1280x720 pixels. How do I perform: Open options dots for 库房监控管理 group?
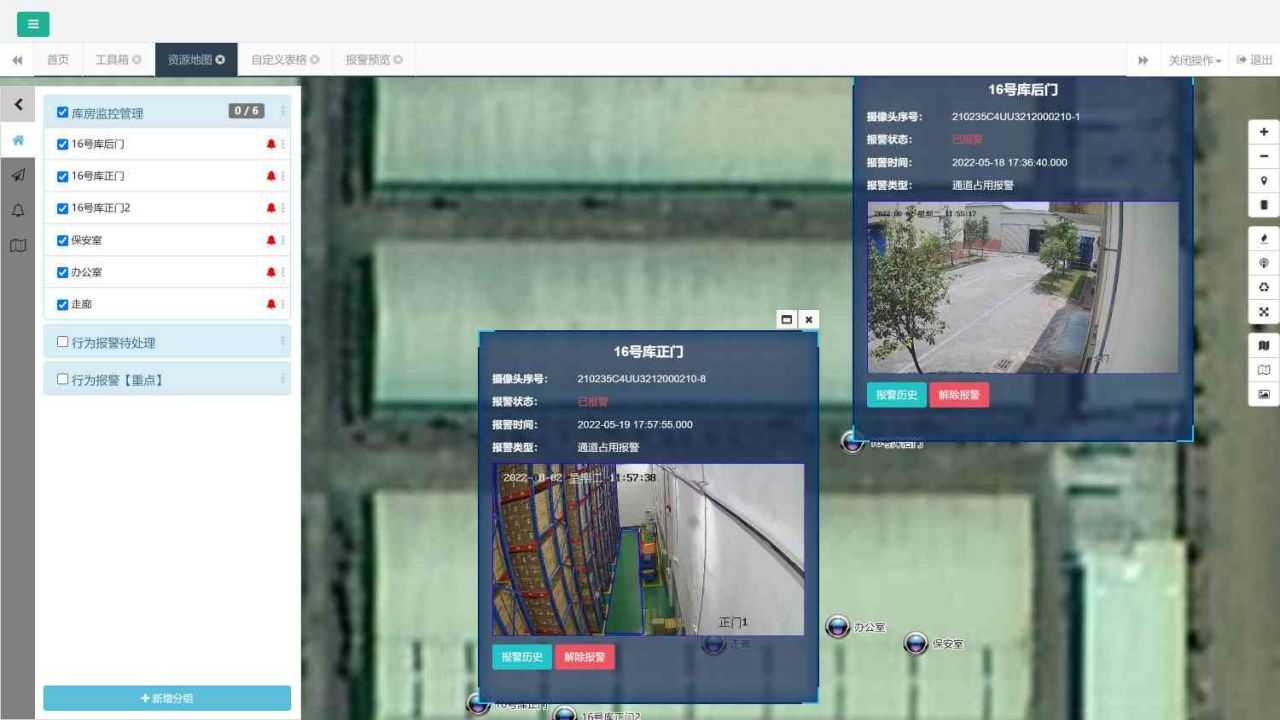pos(283,112)
